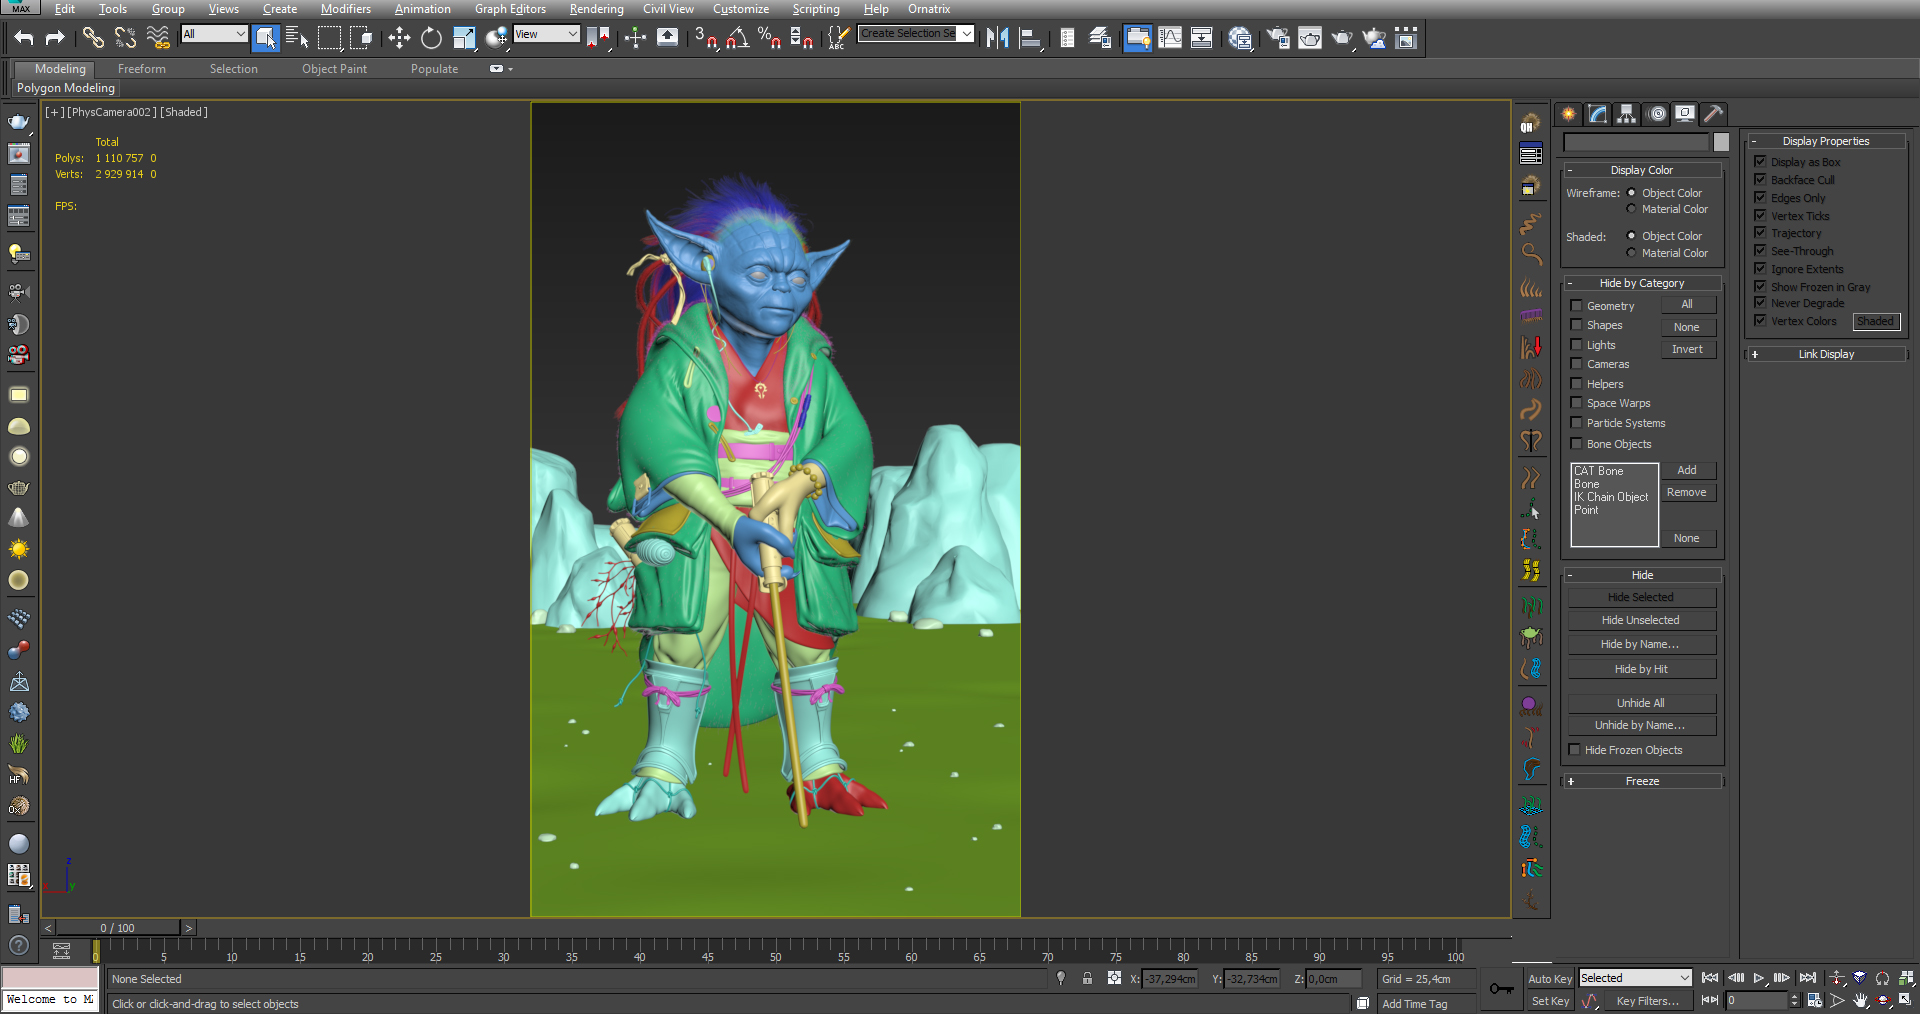The image size is (1920, 1014).
Task: Click the Hide Selected button
Action: [x=1641, y=597]
